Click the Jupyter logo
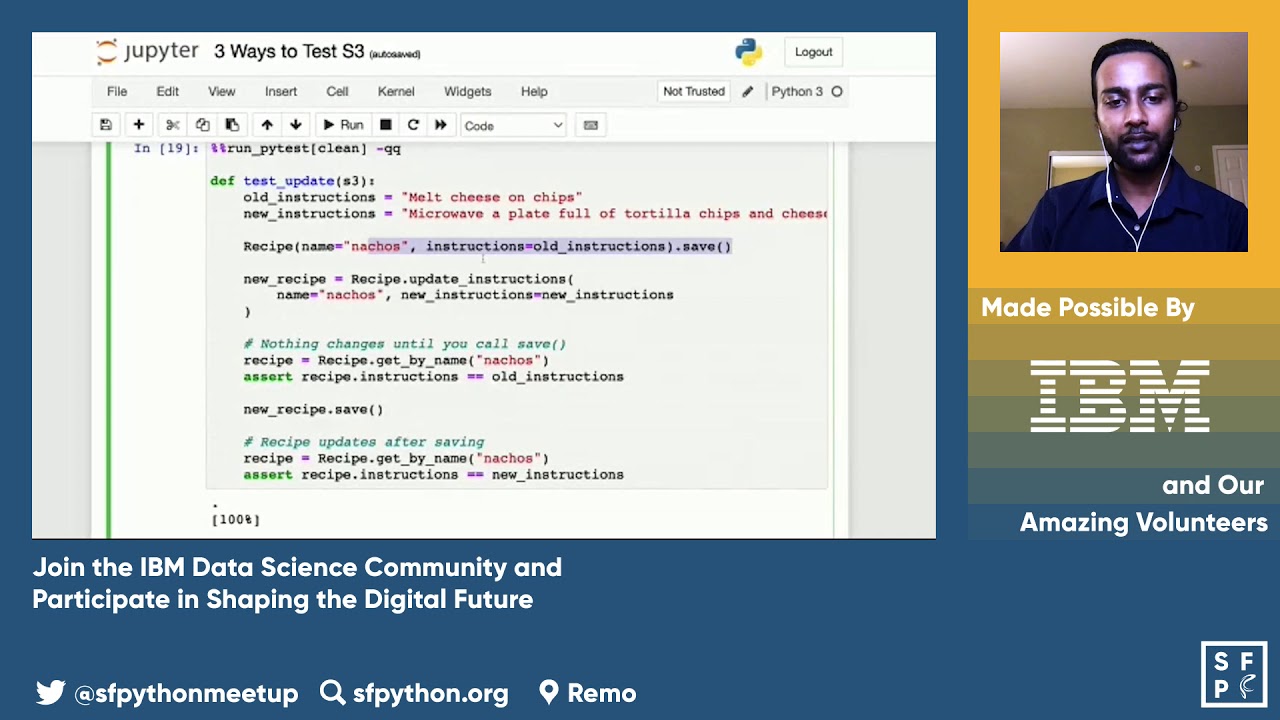Image resolution: width=1280 pixels, height=720 pixels. tap(147, 52)
